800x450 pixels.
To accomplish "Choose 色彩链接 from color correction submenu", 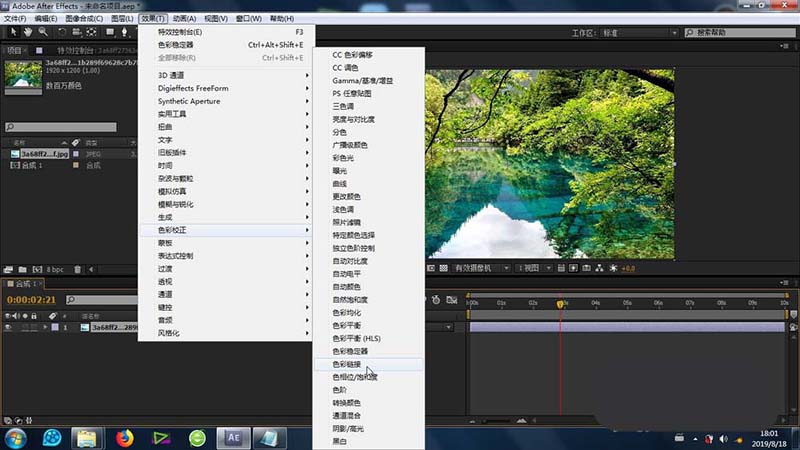I will pyautogui.click(x=368, y=364).
